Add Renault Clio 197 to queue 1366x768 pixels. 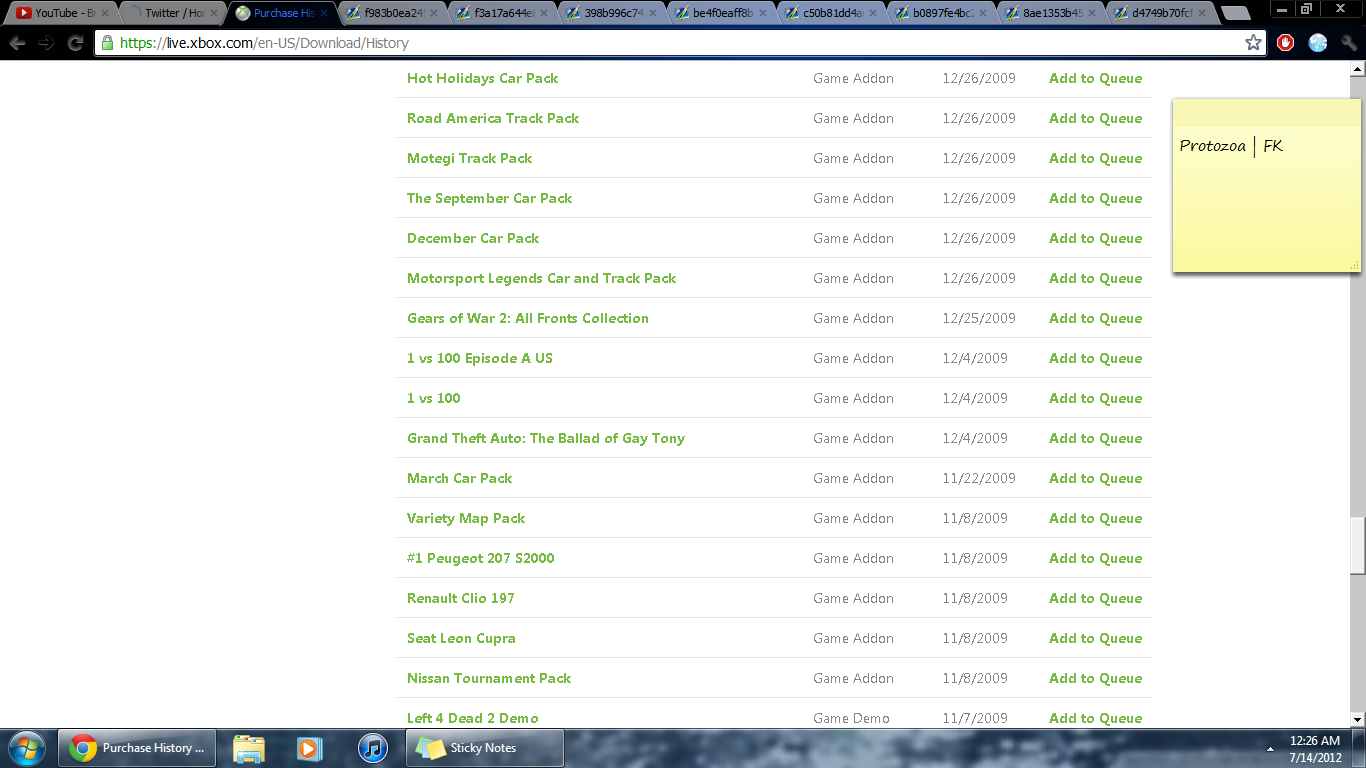[1095, 598]
